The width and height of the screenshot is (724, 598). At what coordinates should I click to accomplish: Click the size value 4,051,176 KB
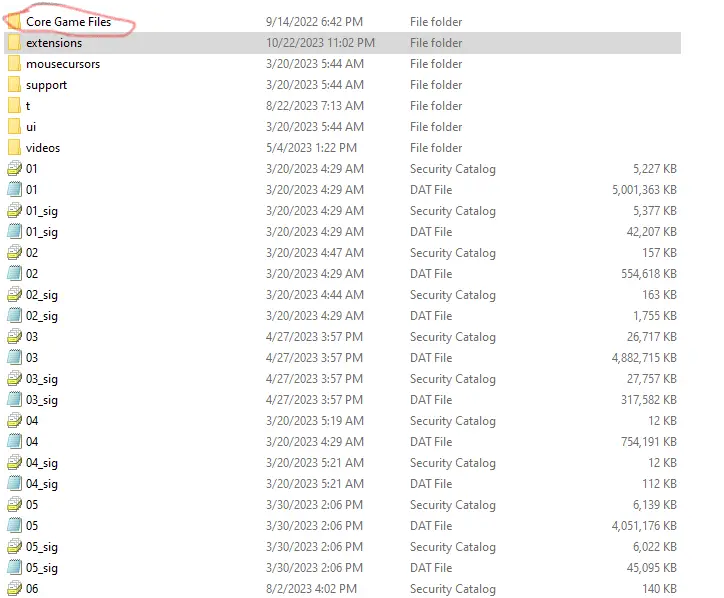(x=644, y=526)
